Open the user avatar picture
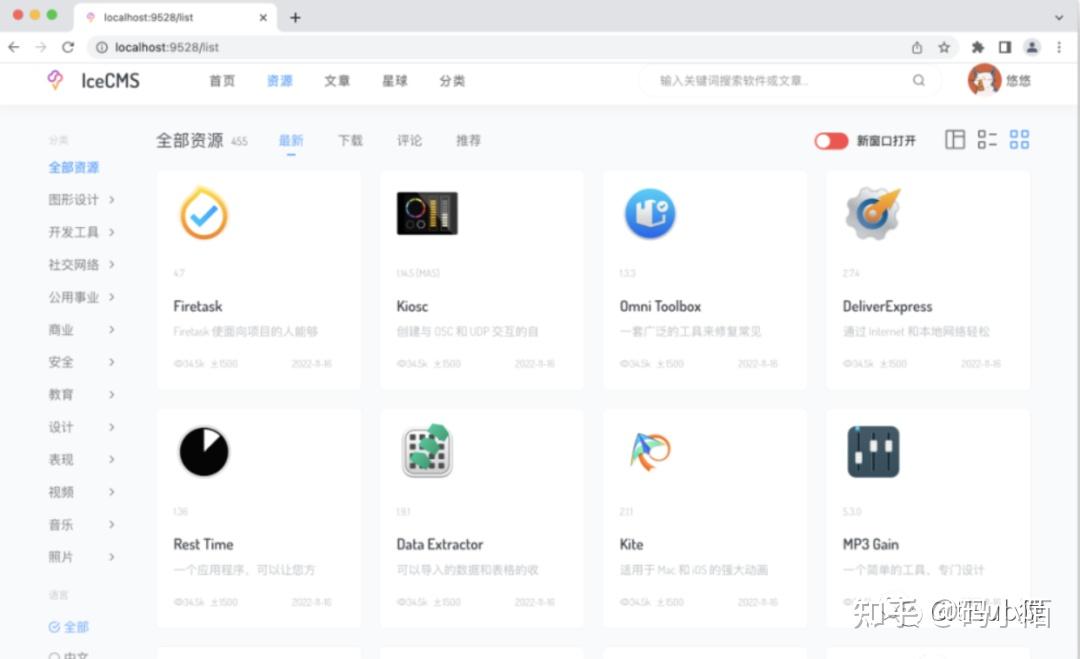Viewport: 1080px width, 659px height. pos(984,80)
